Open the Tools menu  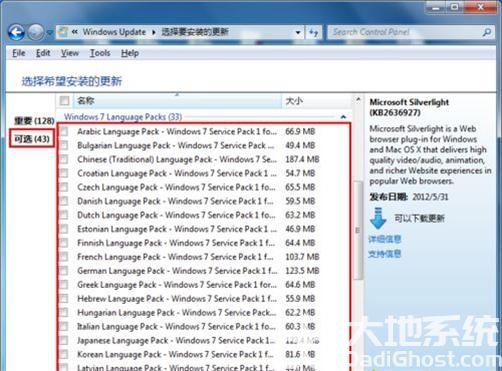click(100, 53)
